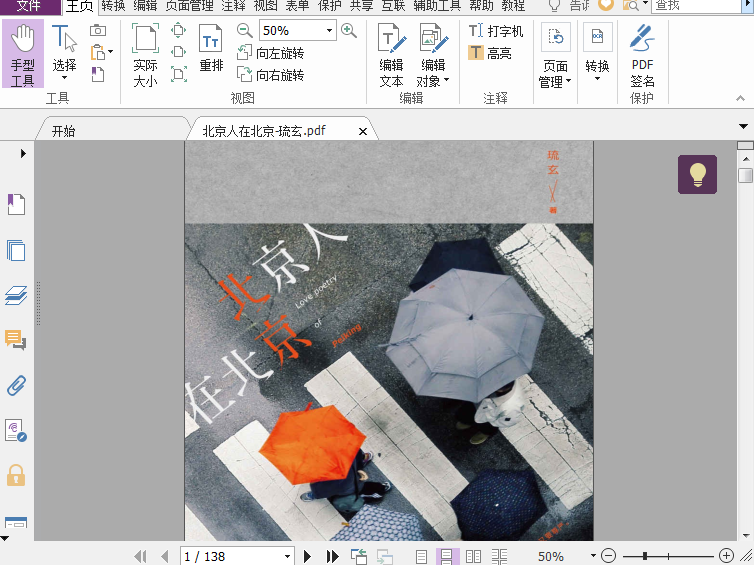
Task: Click the Reflow (重排) button
Action: (211, 48)
